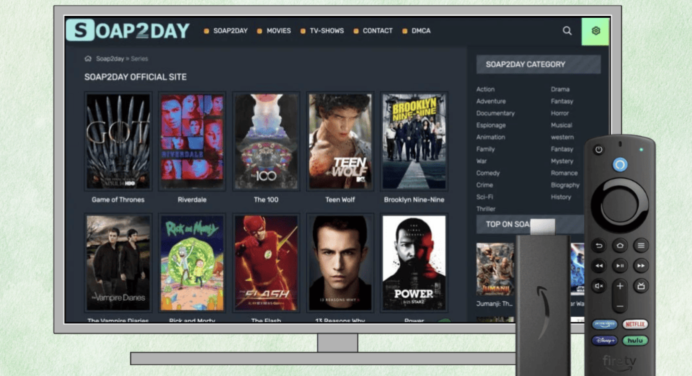692x376 pixels.
Task: Open the DMCA menu item
Action: tap(421, 31)
